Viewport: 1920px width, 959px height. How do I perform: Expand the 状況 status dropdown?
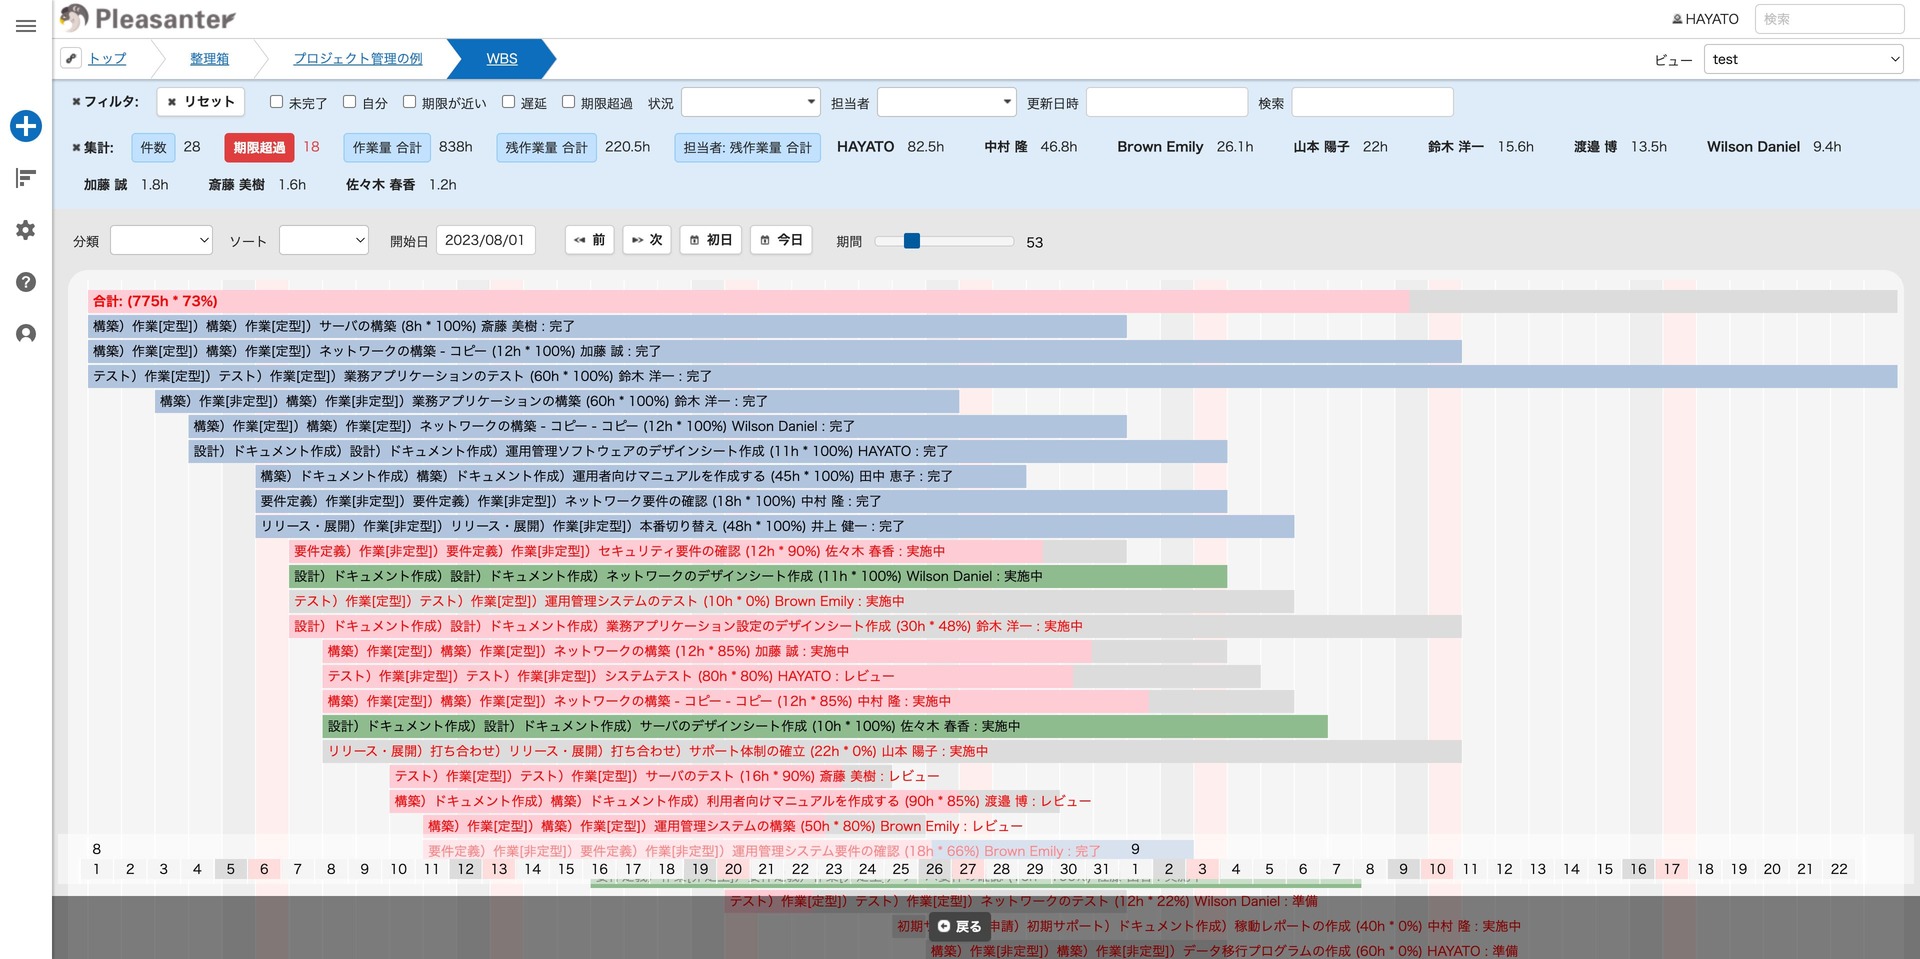coord(751,102)
